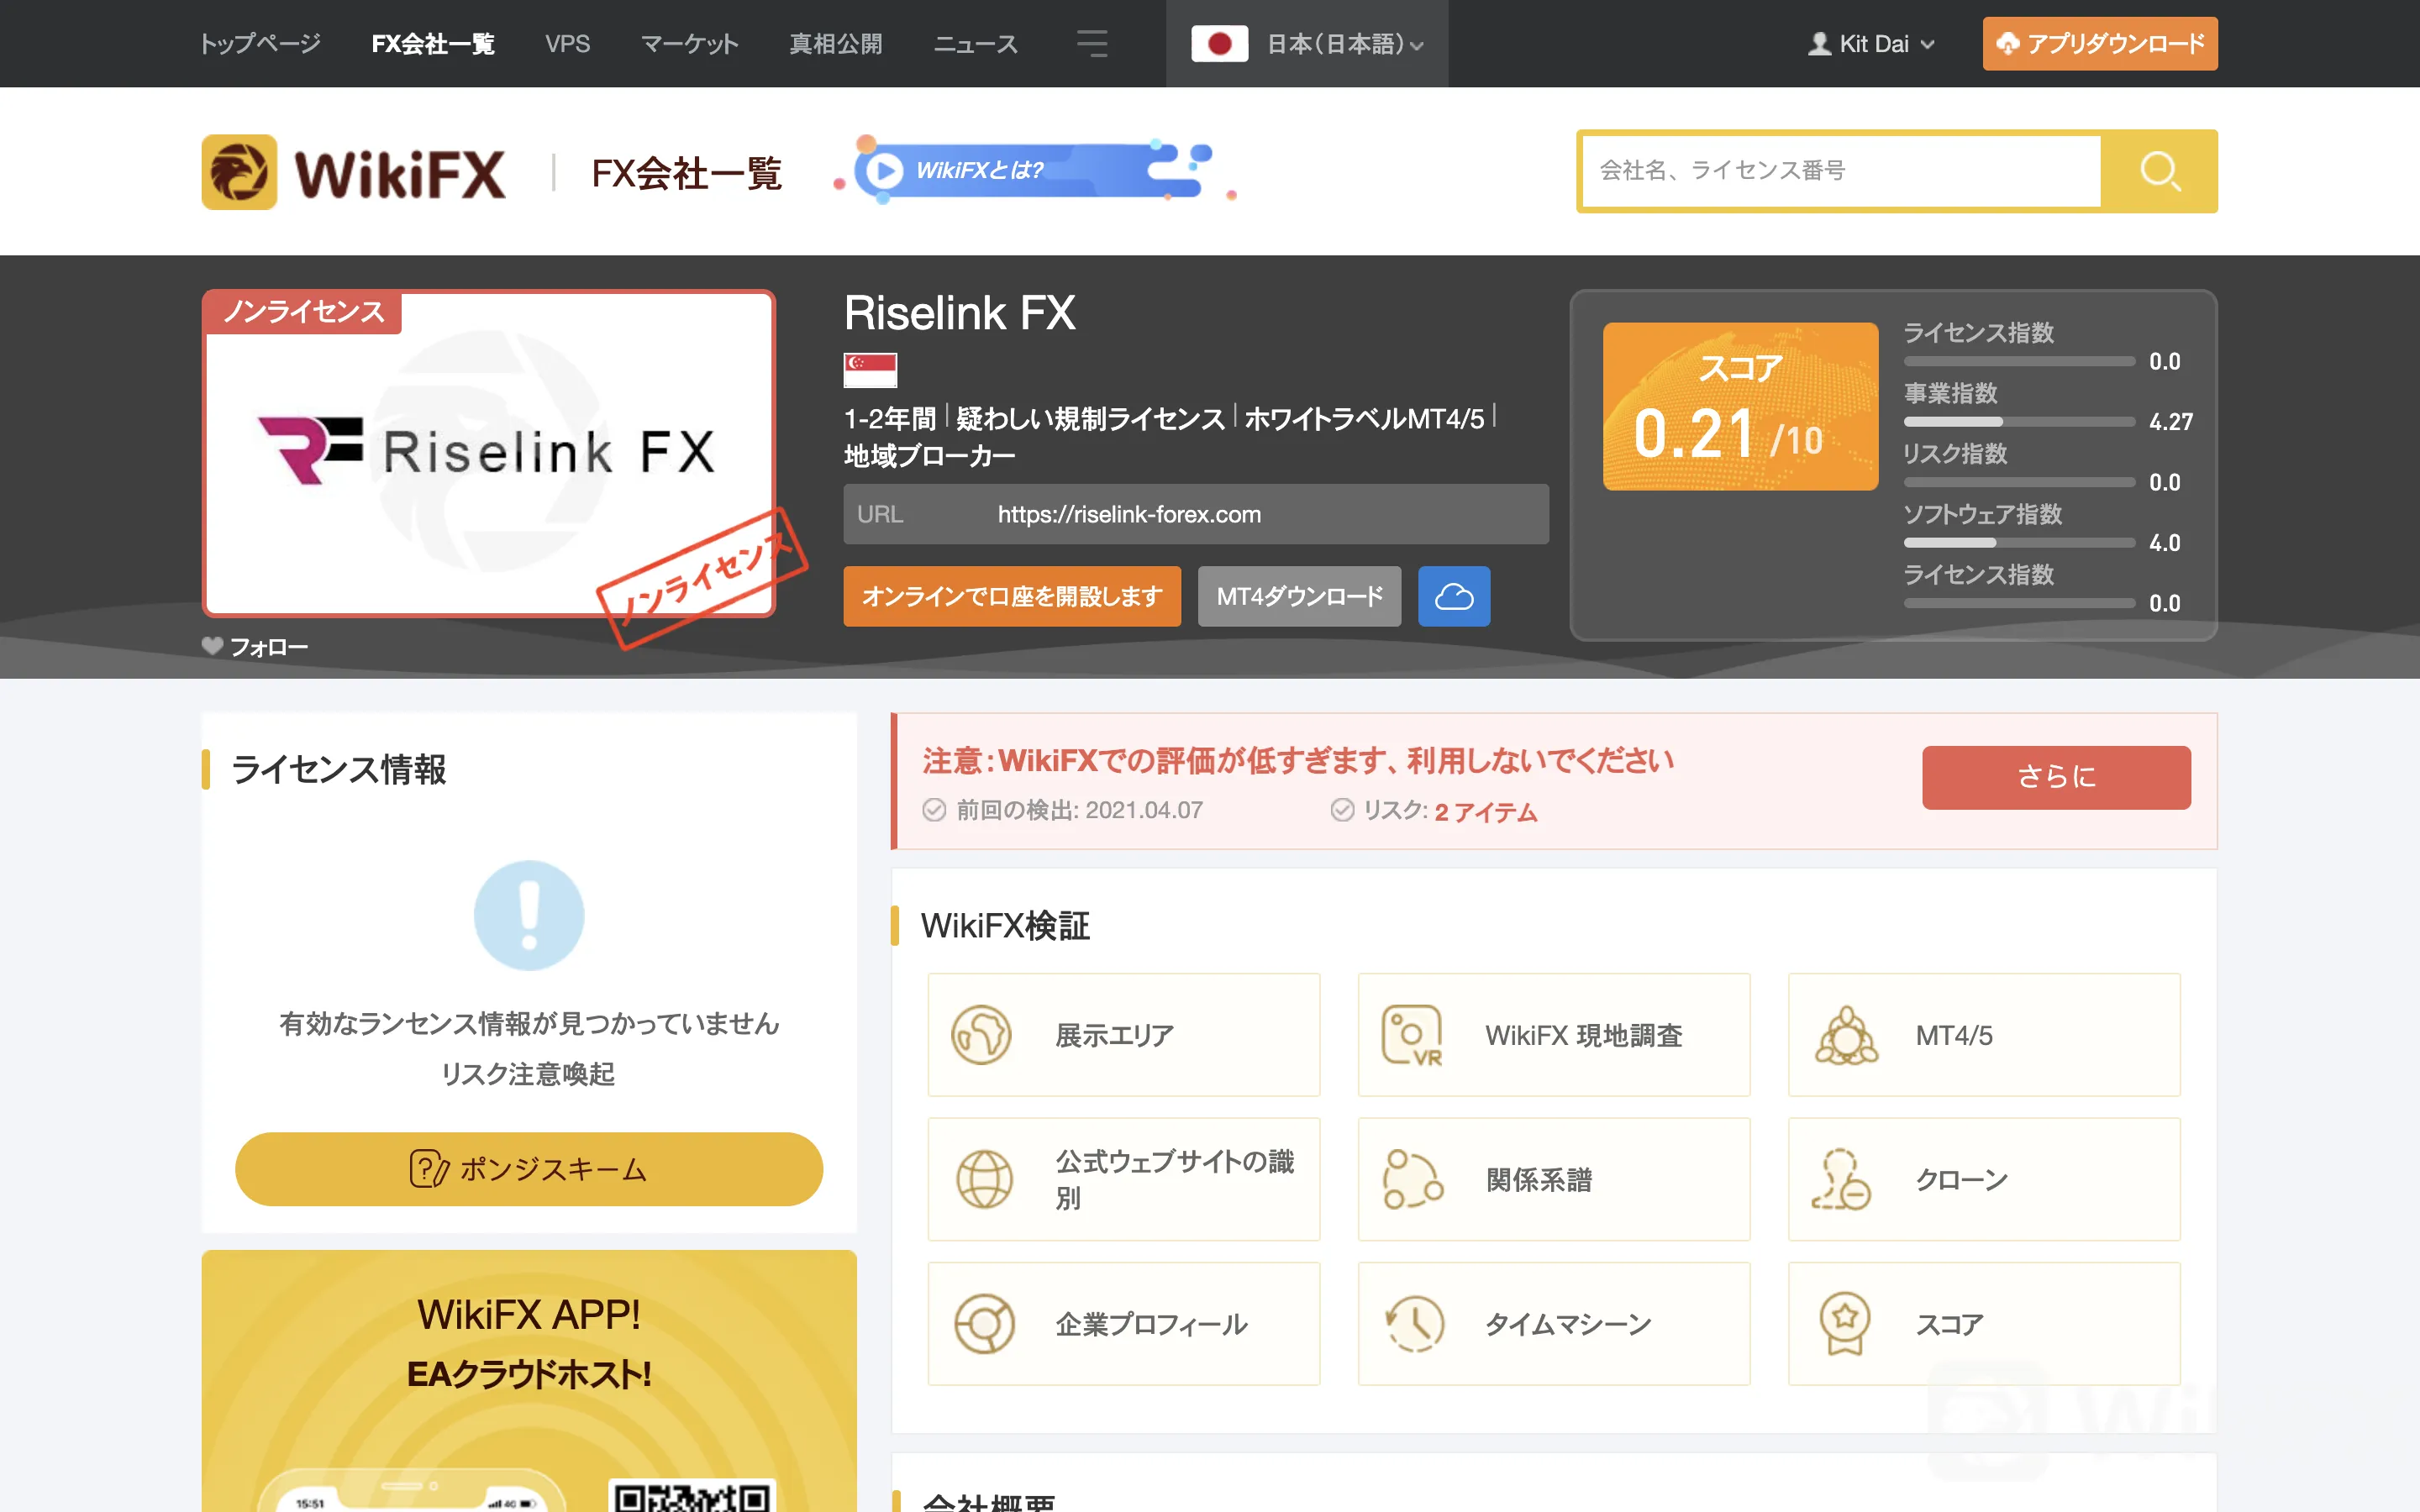
Task: Click the Riselink FX logo thumbnail
Action: 489,453
